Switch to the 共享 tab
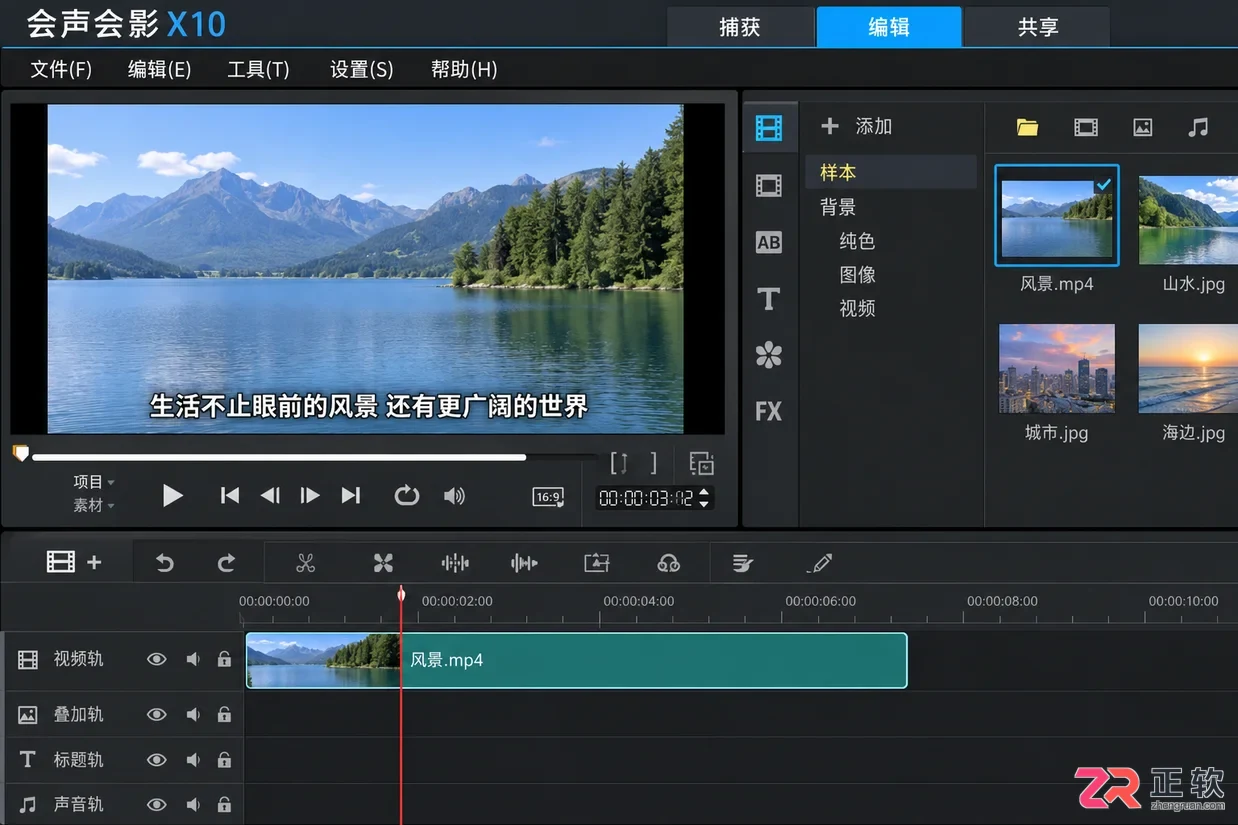Viewport: 1238px width, 825px height. (1037, 27)
